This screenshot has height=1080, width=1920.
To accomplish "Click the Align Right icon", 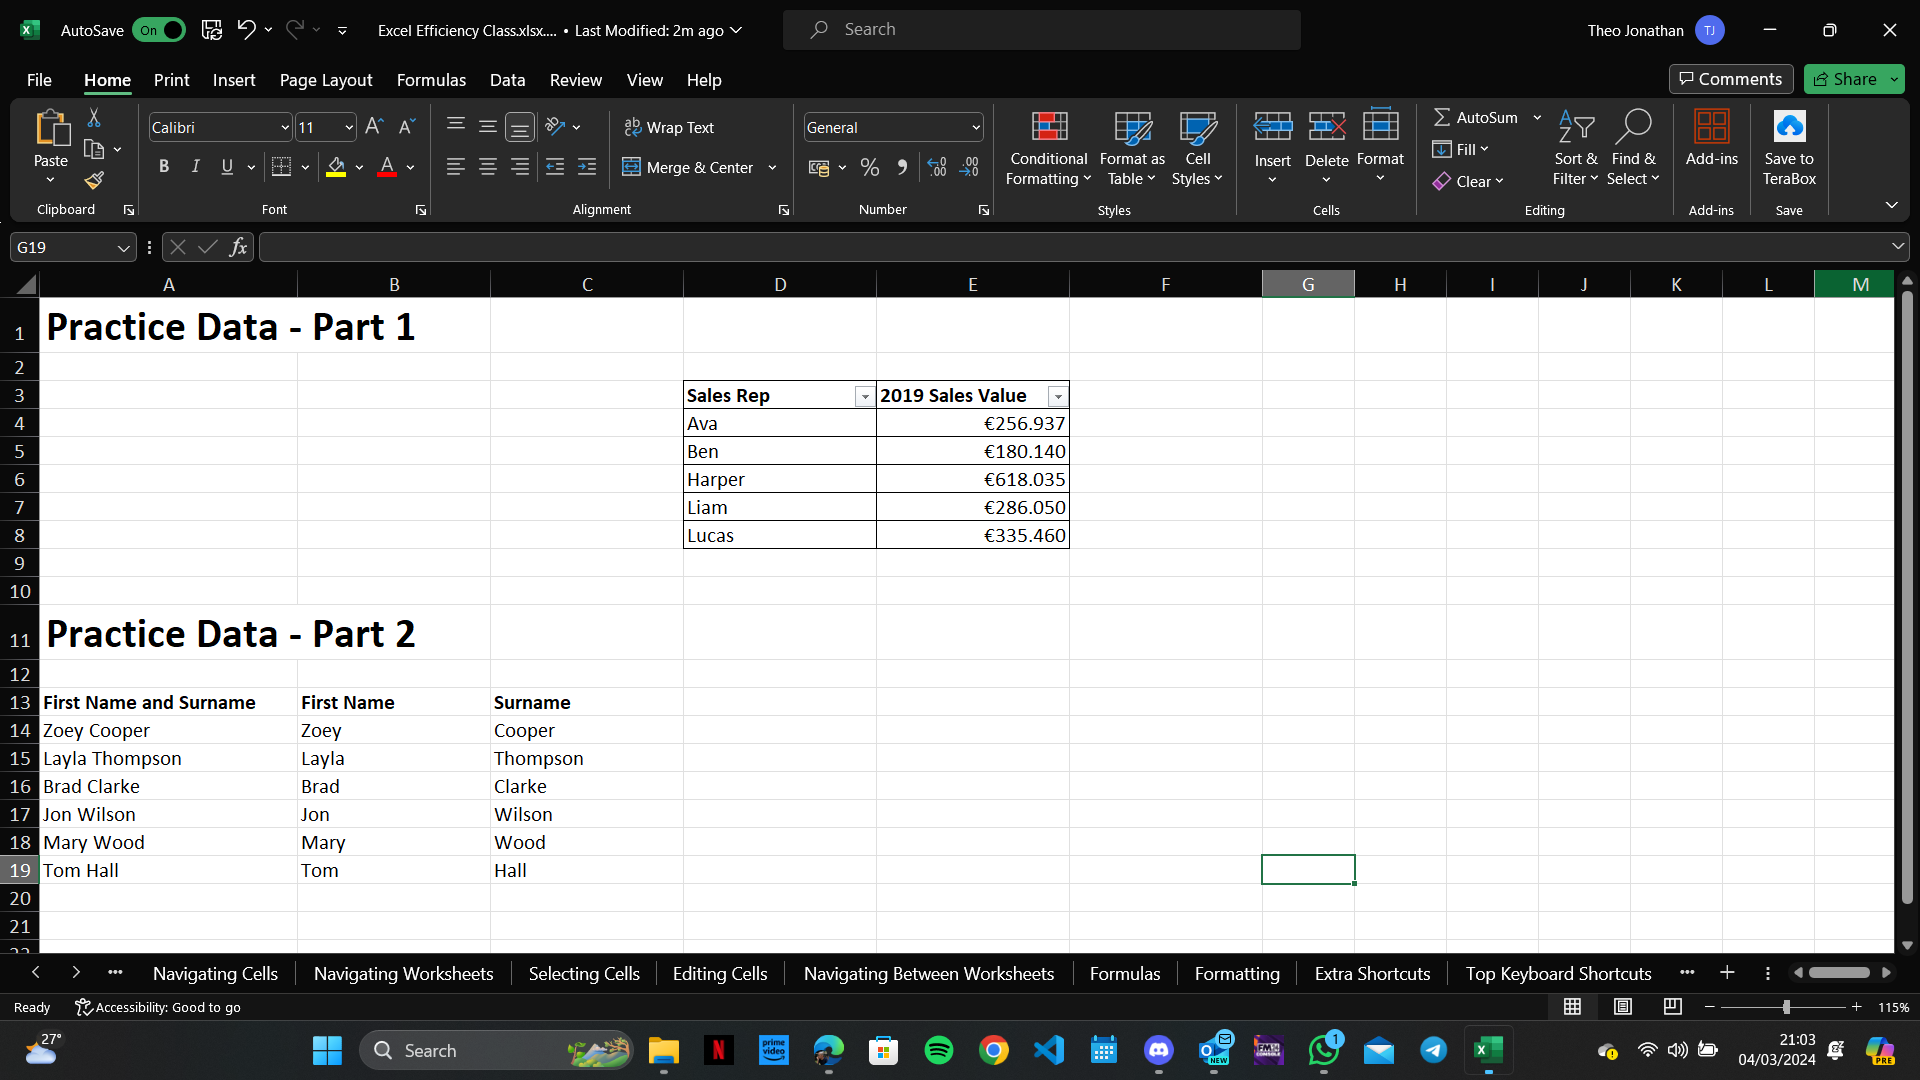I will 520,167.
